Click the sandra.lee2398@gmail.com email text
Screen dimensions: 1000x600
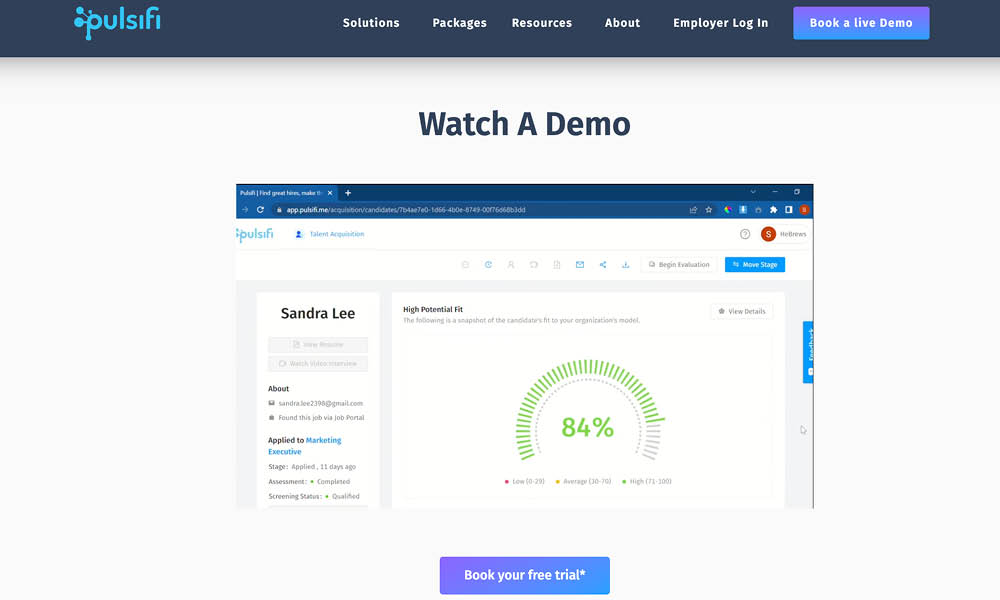[x=320, y=403]
